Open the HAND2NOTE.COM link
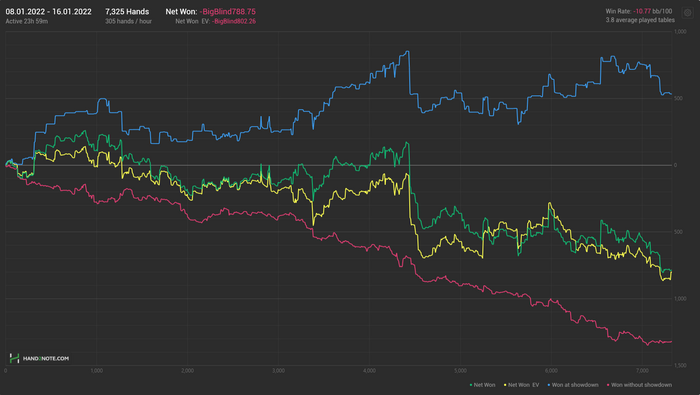Screen dimensions: 700x395 [46, 358]
